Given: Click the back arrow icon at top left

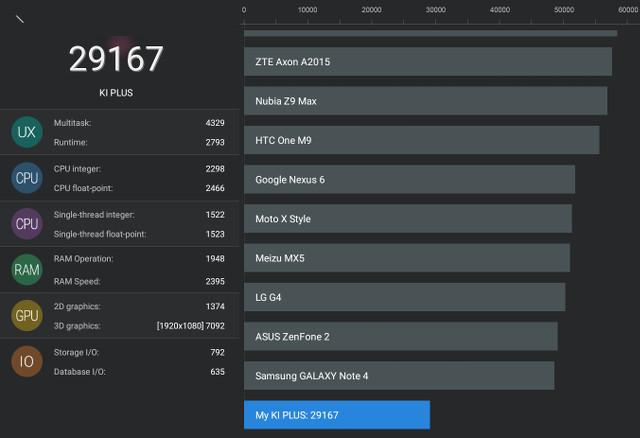Looking at the screenshot, I should point(20,19).
